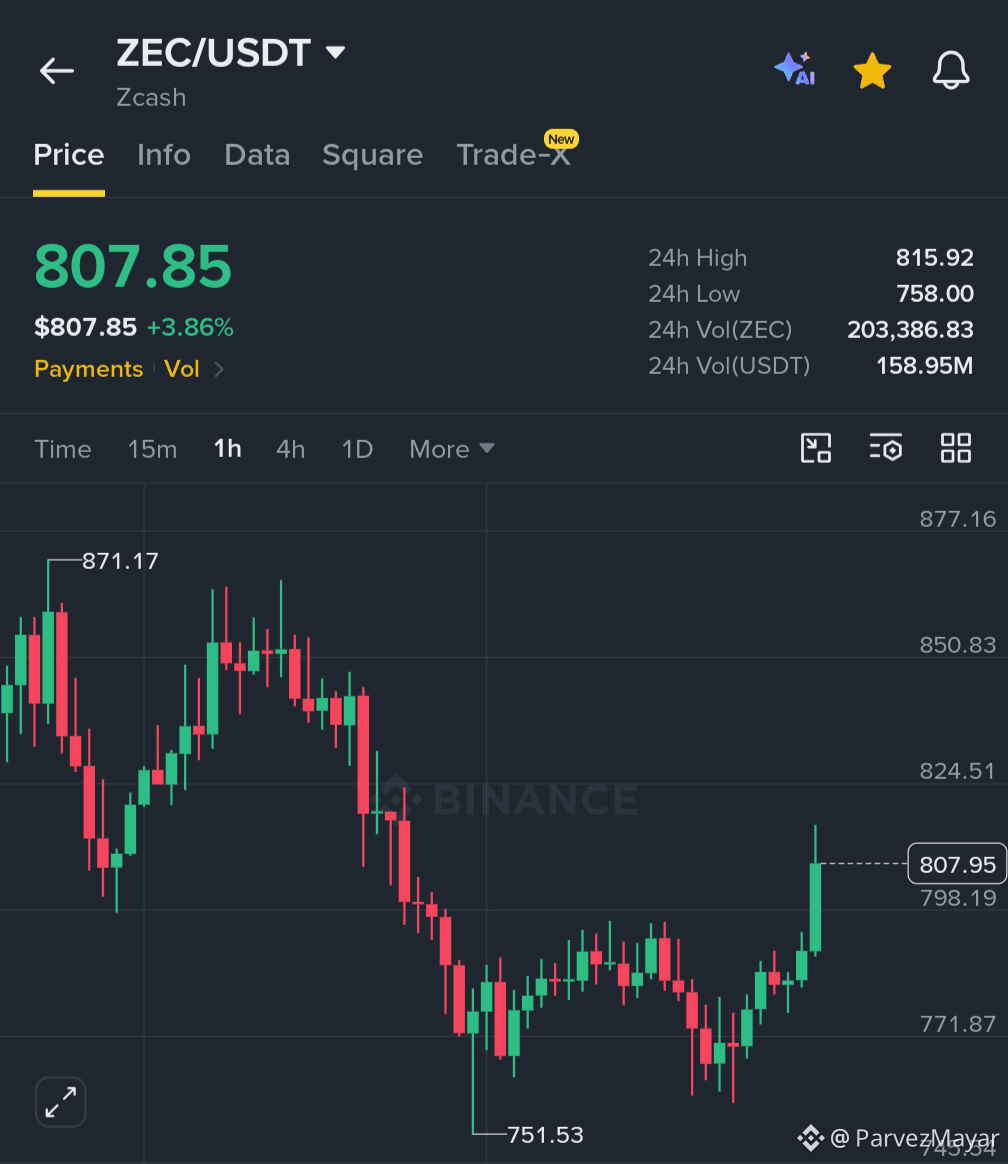
Task: Tap the 24h High value 815.92
Action: click(935, 258)
